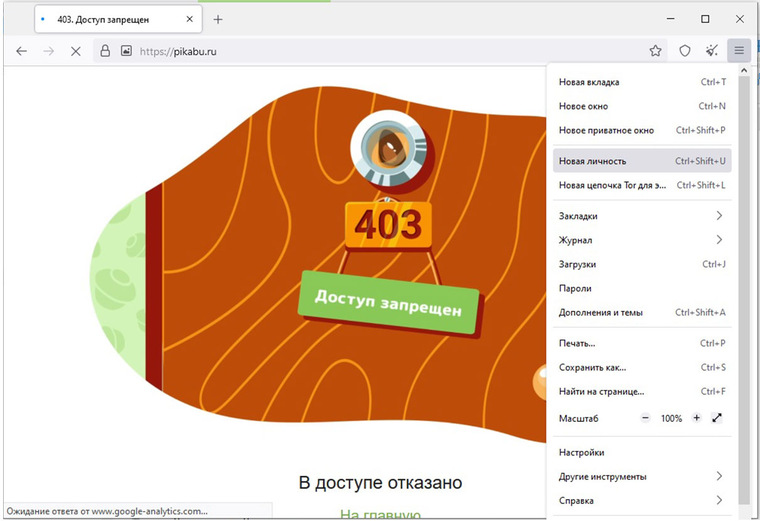Close the hamburger application menu button
The height and width of the screenshot is (521, 760).
(739, 51)
